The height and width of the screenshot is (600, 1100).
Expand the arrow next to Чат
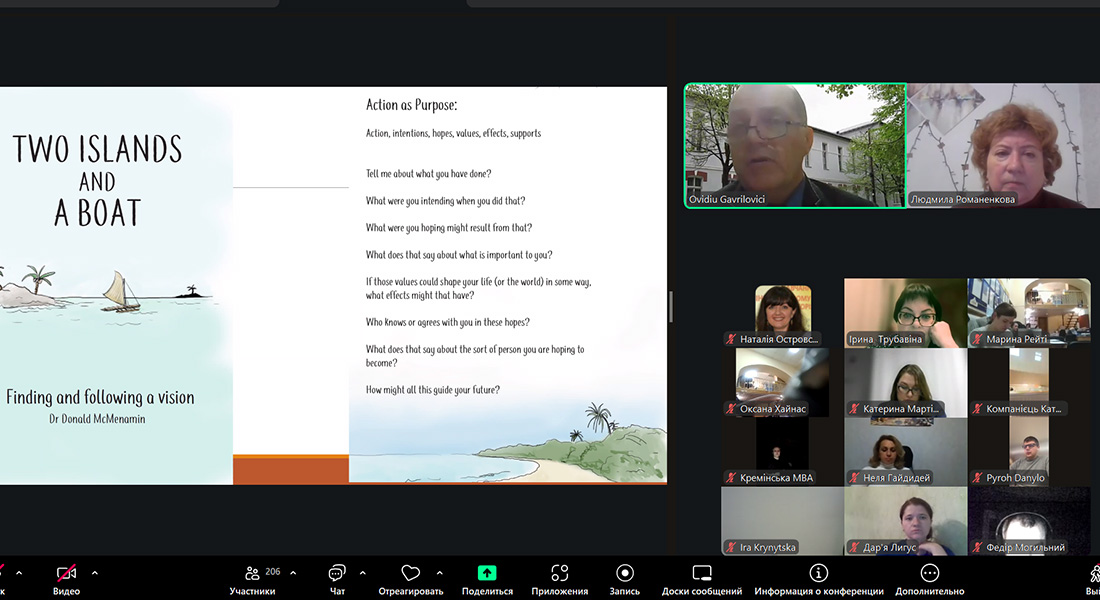pyautogui.click(x=362, y=573)
